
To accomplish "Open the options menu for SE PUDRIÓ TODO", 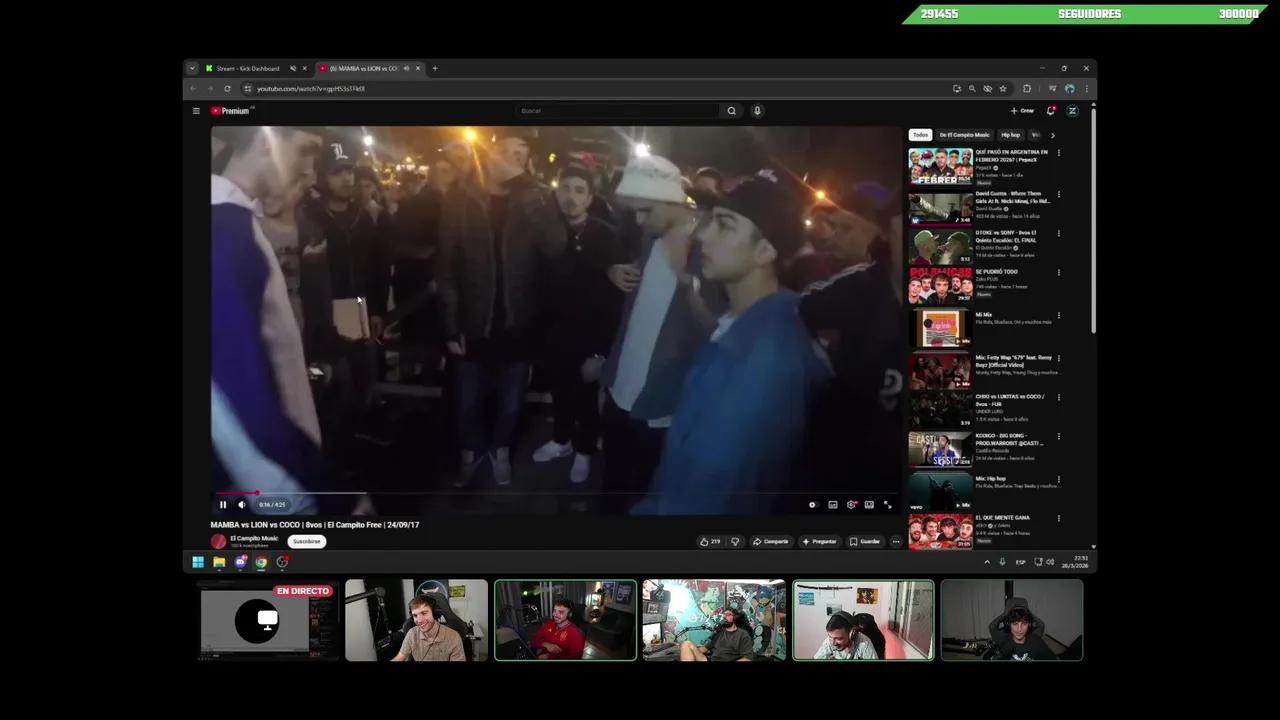I will (1058, 272).
